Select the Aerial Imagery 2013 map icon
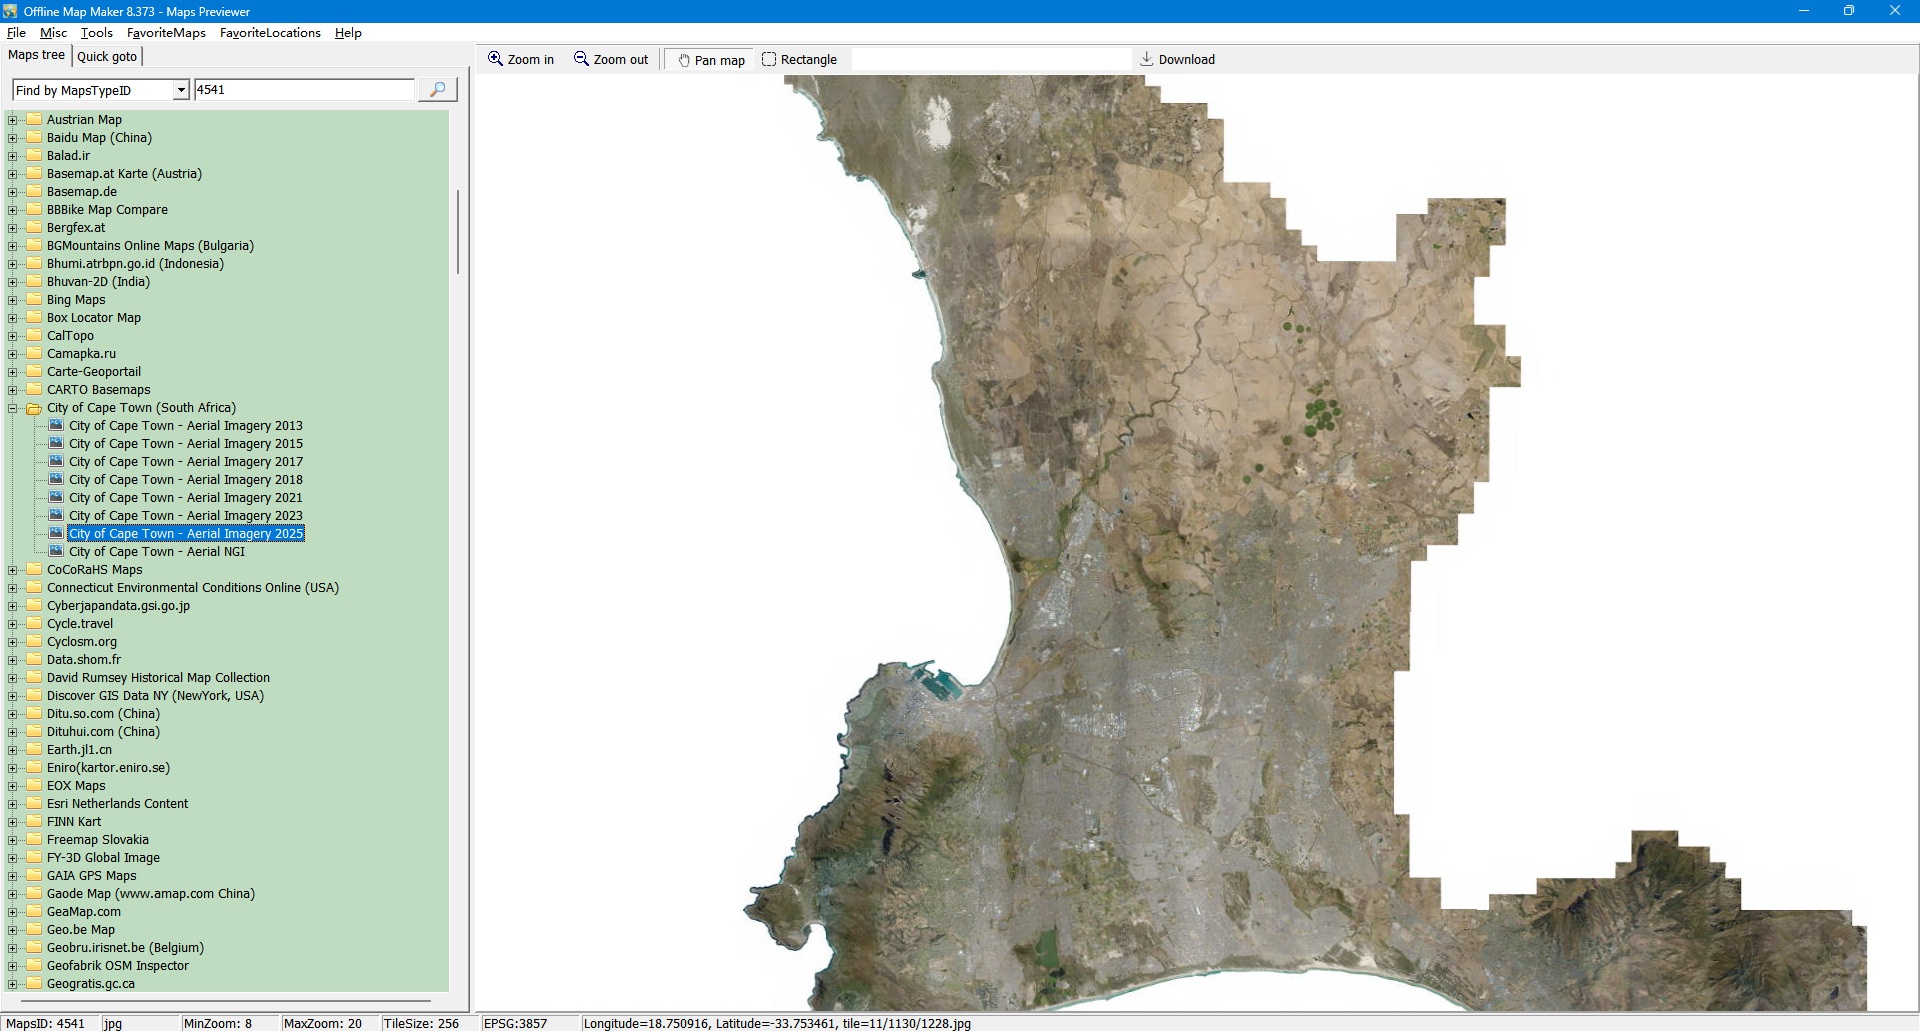Image resolution: width=1920 pixels, height=1032 pixels. point(56,425)
